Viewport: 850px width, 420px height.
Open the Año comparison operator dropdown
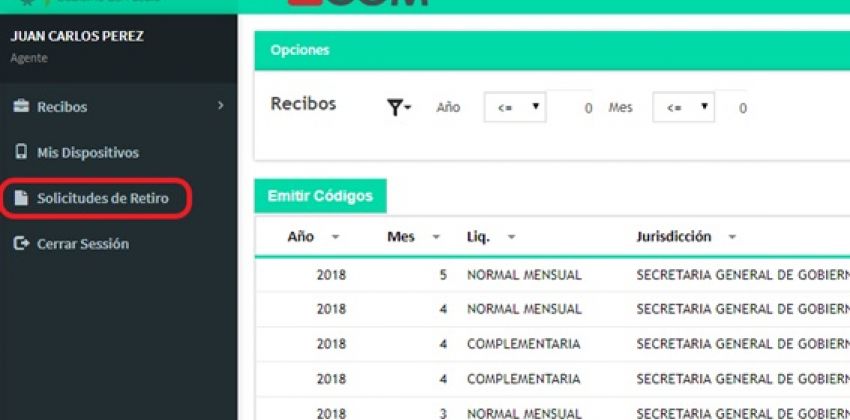[515, 107]
